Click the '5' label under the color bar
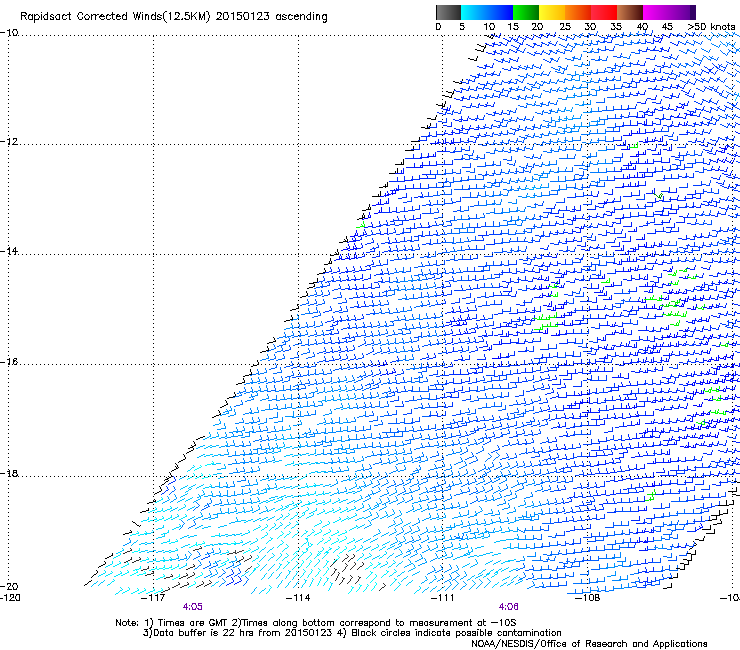The height and width of the screenshot is (650, 740). point(462,26)
